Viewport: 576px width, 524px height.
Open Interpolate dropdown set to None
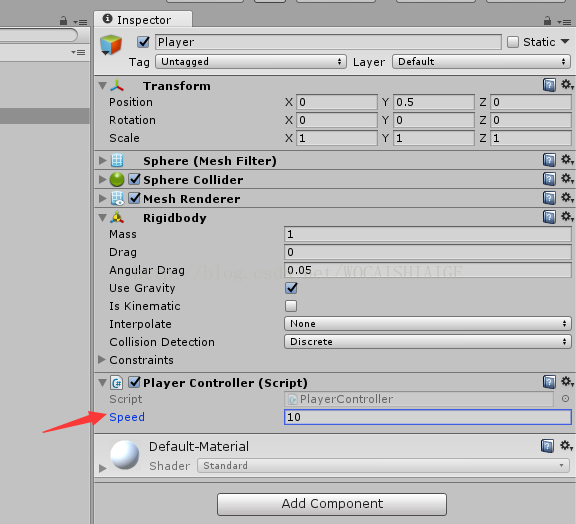(x=428, y=324)
